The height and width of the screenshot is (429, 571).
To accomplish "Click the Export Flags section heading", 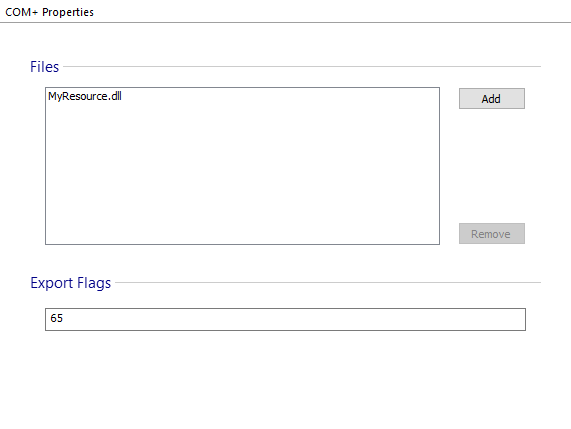I will (x=71, y=283).
